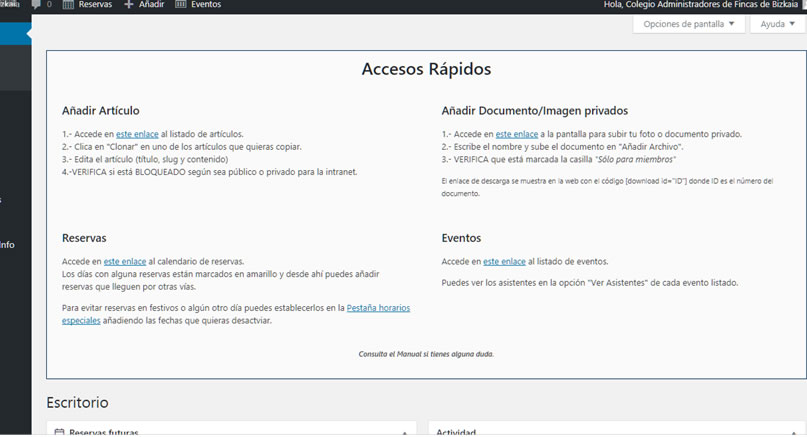Follow 'este enlace' under Añadir Artículo
Screen dimensions: 807x437
[137, 134]
